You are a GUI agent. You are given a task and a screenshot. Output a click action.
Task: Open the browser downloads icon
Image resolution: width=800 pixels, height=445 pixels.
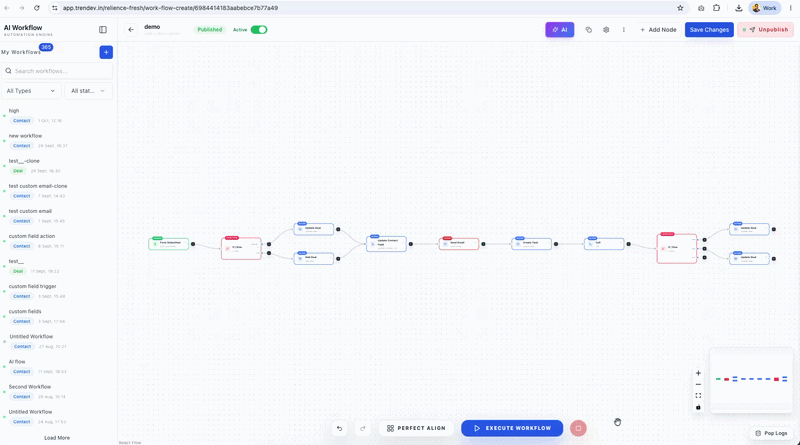click(x=738, y=8)
